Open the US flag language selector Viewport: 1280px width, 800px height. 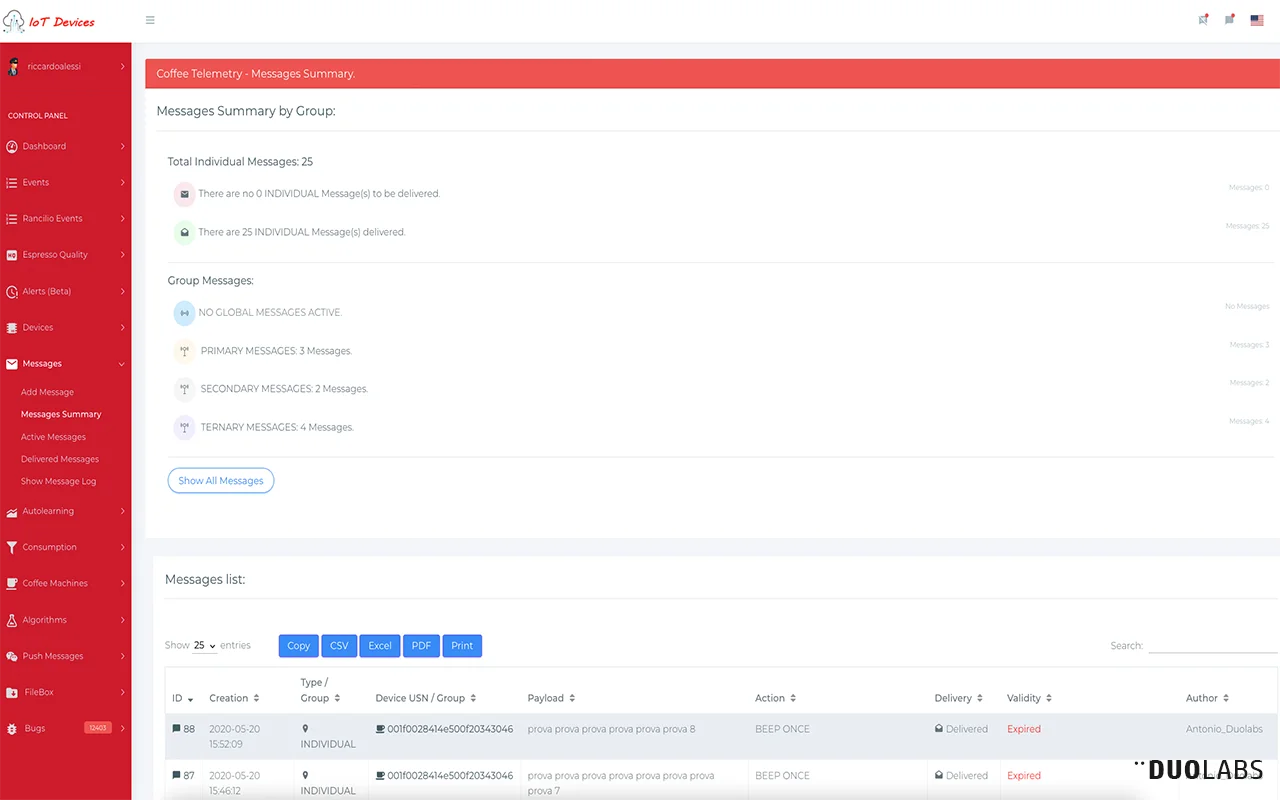click(x=1257, y=20)
